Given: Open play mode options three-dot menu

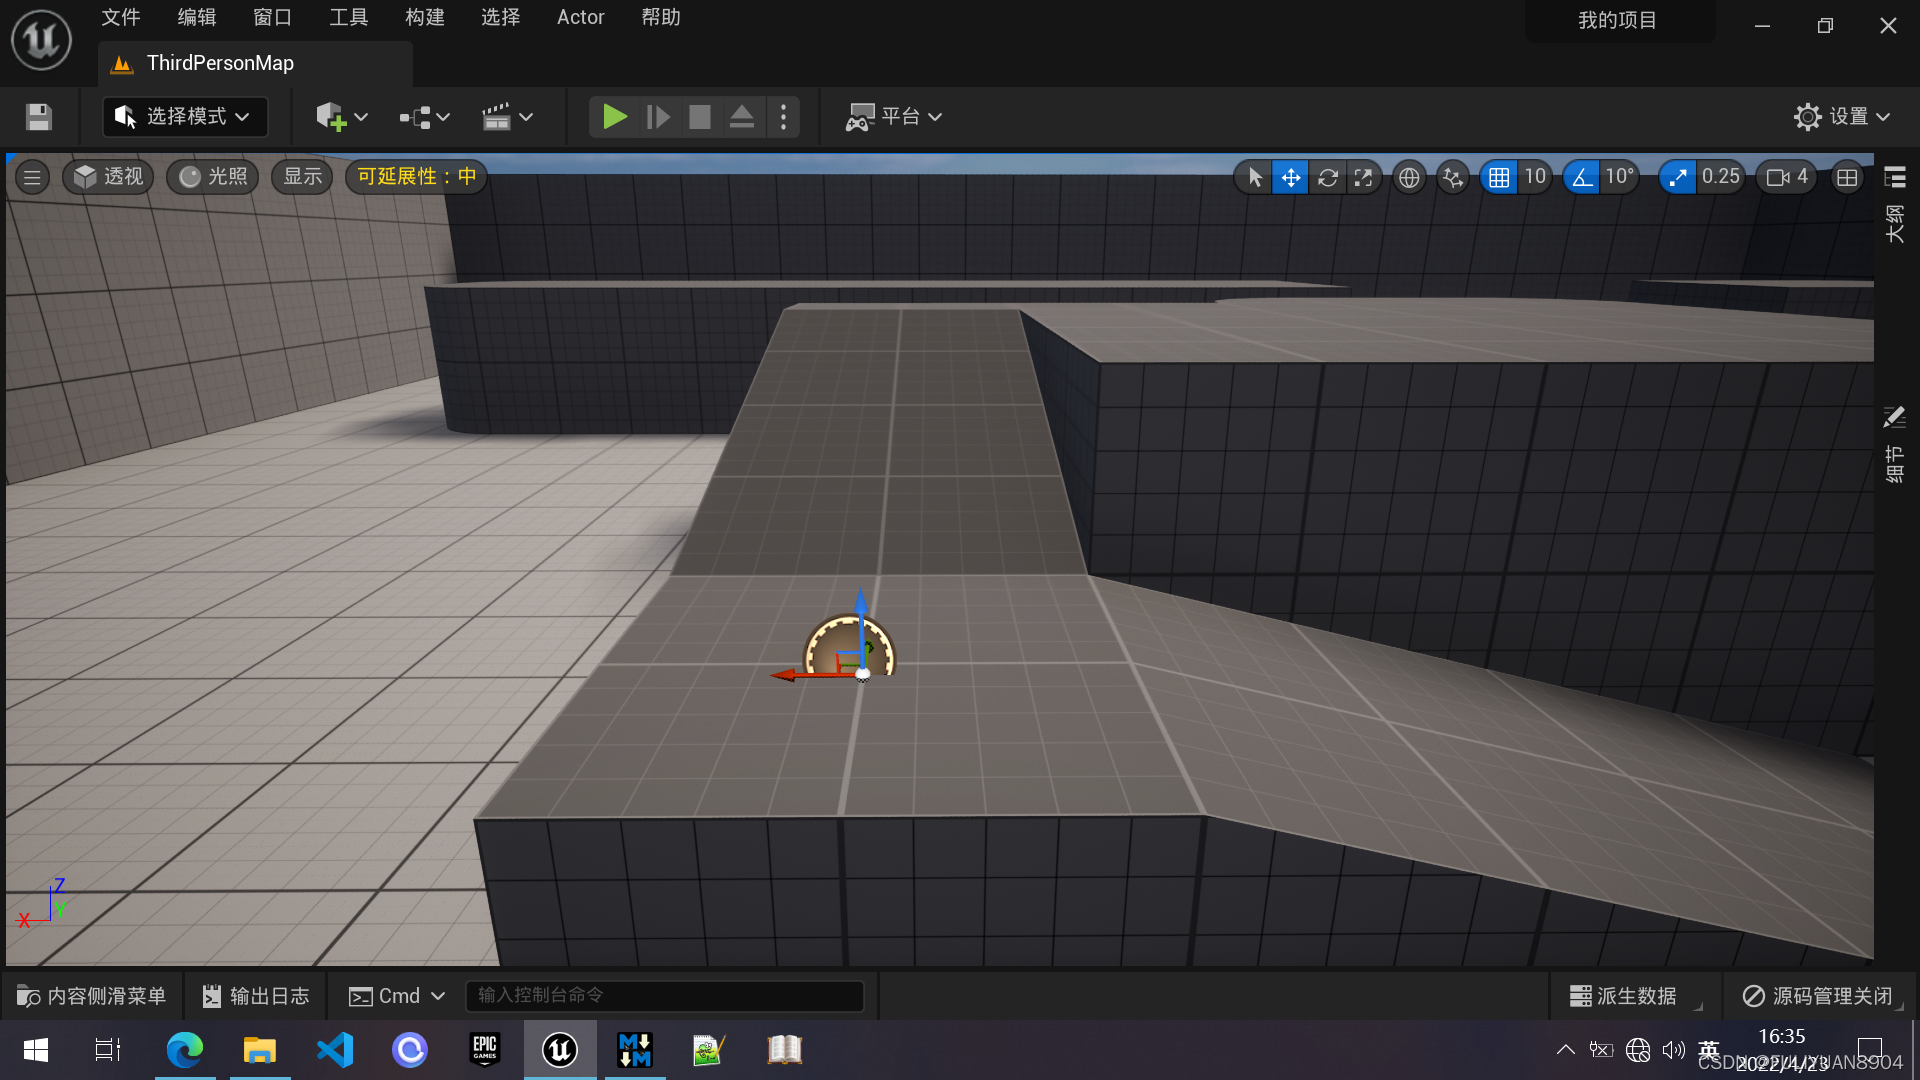Looking at the screenshot, I should click(784, 117).
